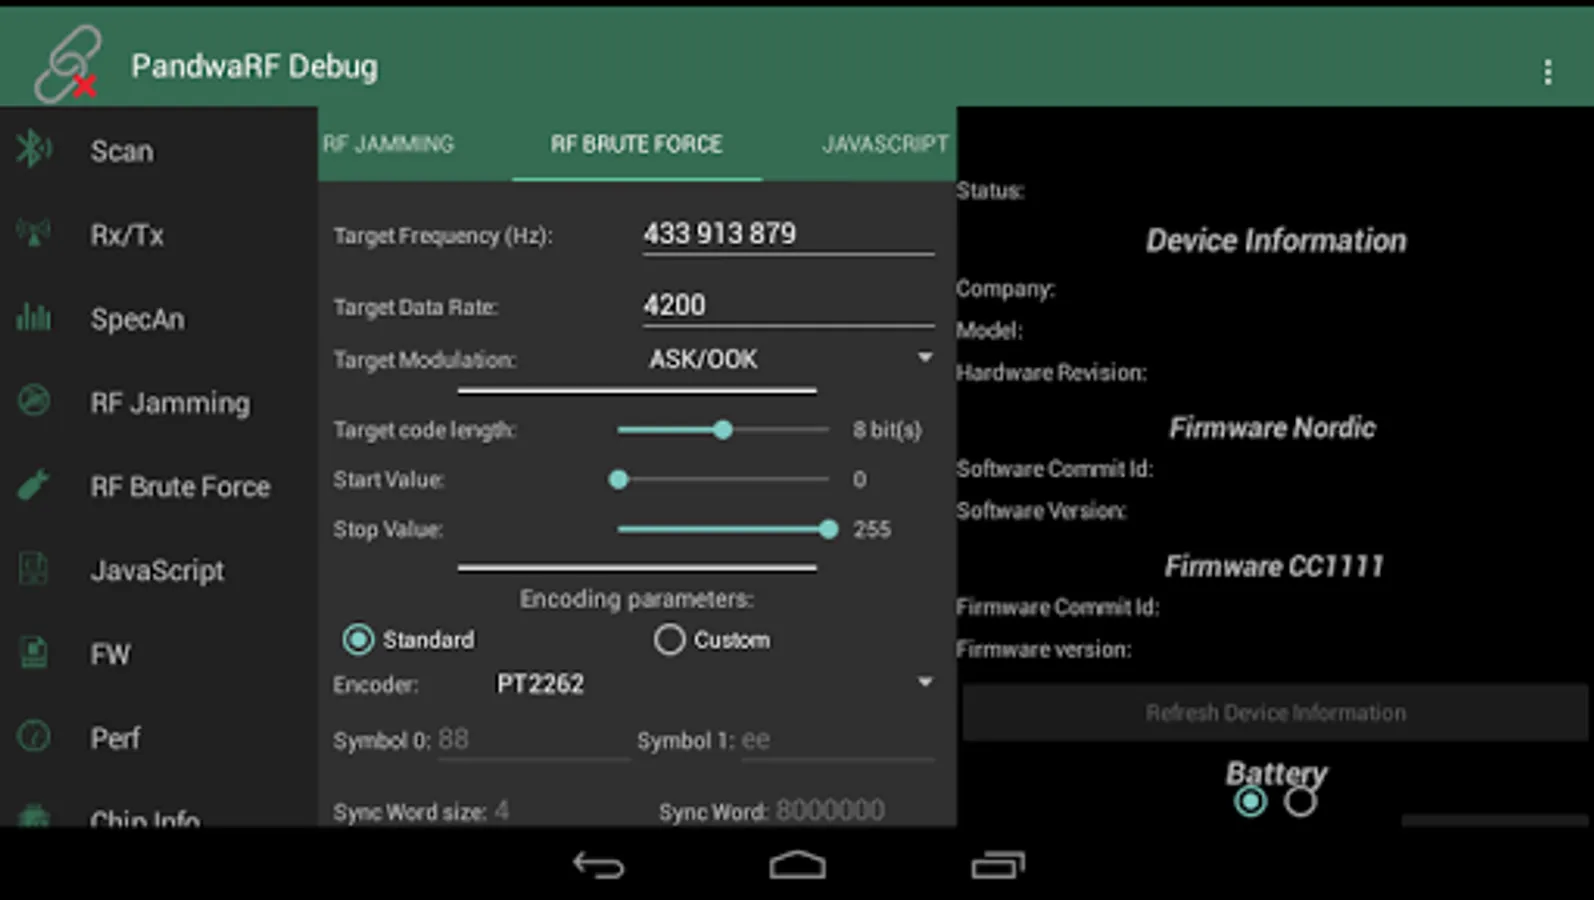The width and height of the screenshot is (1594, 900).
Task: Open the Target Modulation ASK/OOK dropdown
Action: pos(789,359)
